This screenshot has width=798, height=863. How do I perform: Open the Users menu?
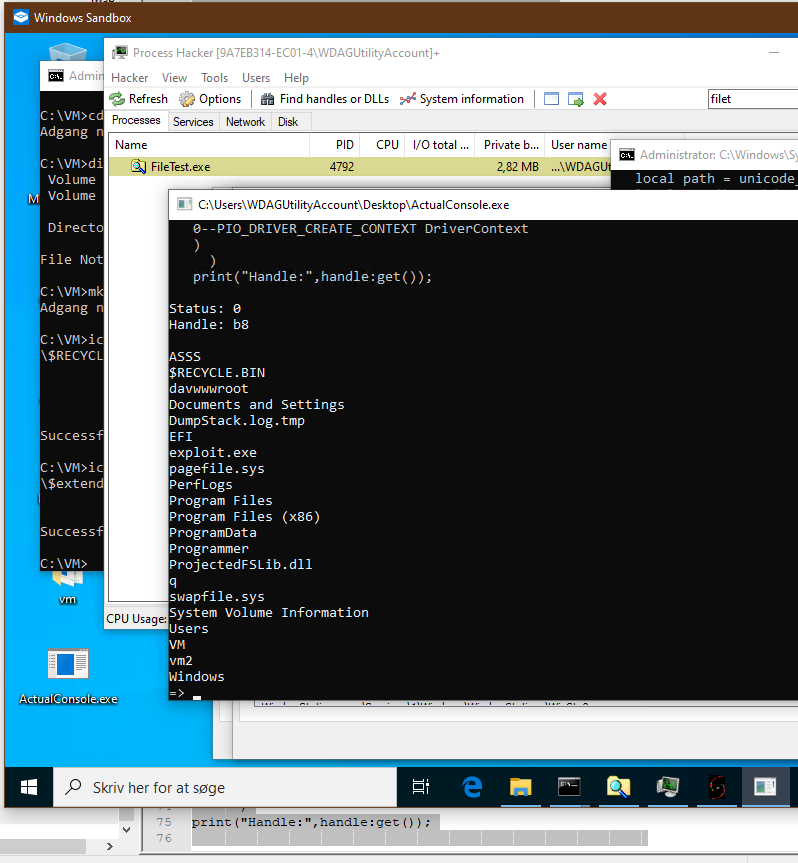[x=256, y=78]
